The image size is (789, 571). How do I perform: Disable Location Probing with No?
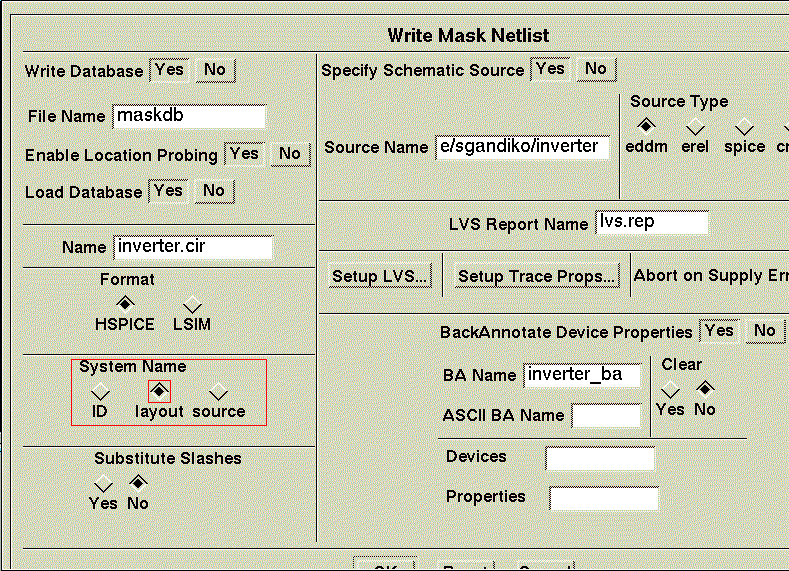(x=290, y=154)
